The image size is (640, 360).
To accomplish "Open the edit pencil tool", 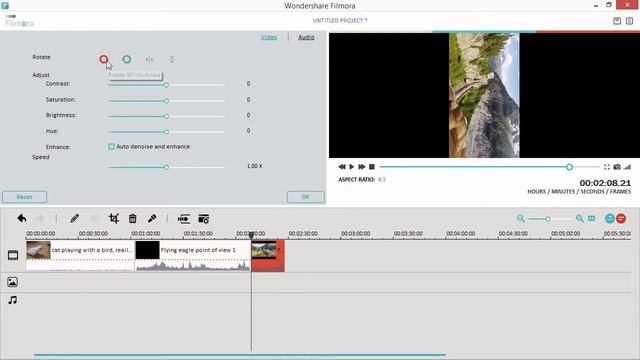I will [74, 218].
